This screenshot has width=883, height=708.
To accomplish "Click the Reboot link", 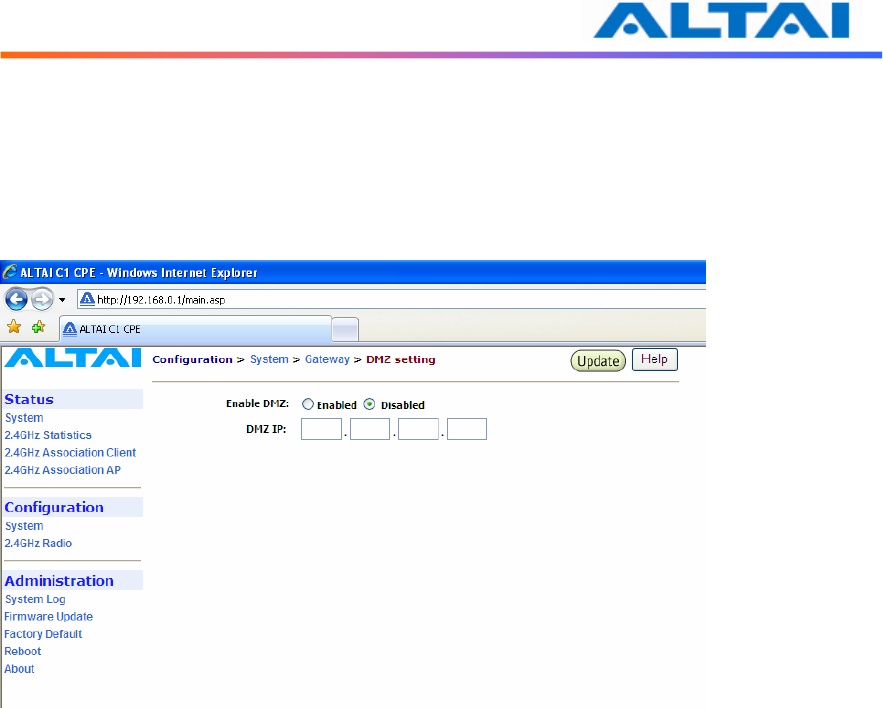I will [x=23, y=652].
